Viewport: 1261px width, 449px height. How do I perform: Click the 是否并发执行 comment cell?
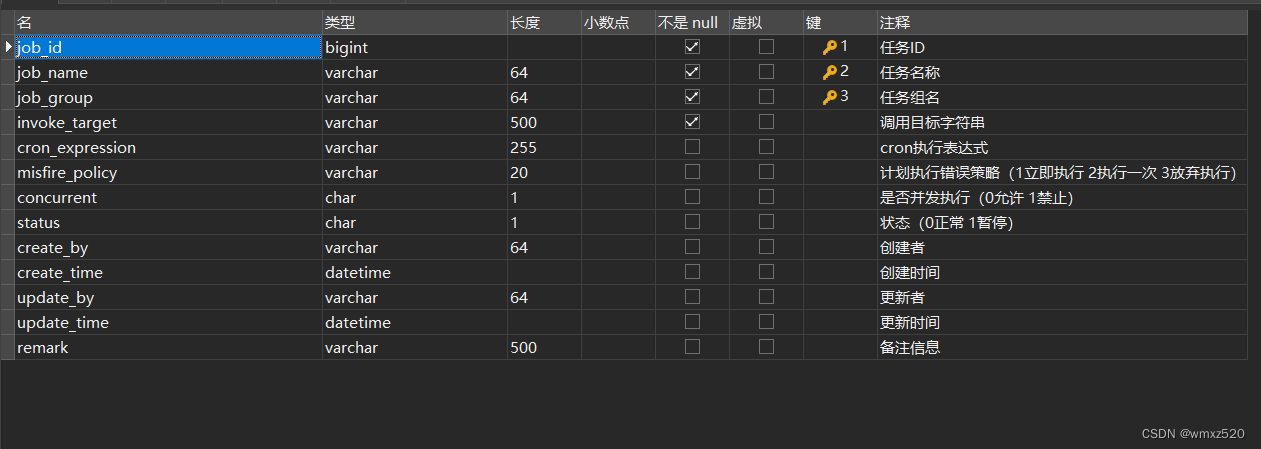point(1062,197)
